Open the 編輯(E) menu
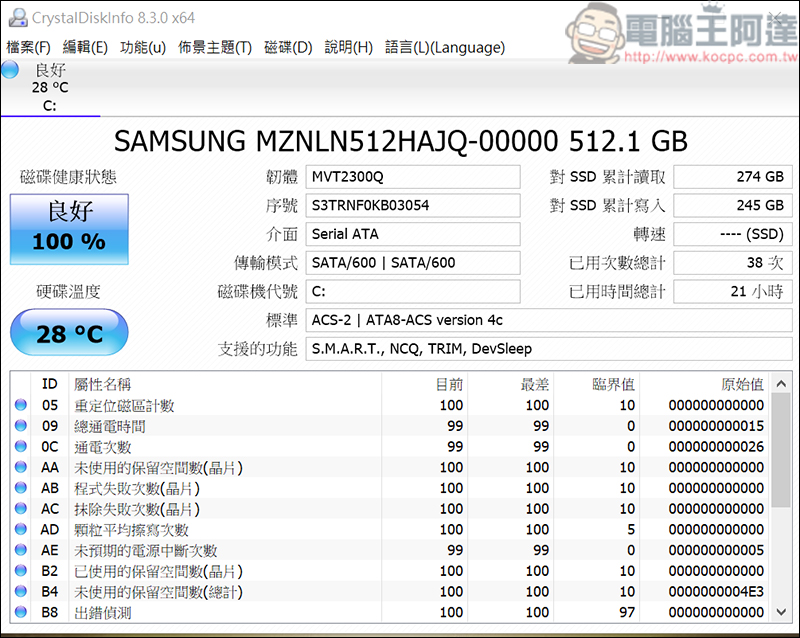The width and height of the screenshot is (800, 638). (85, 47)
